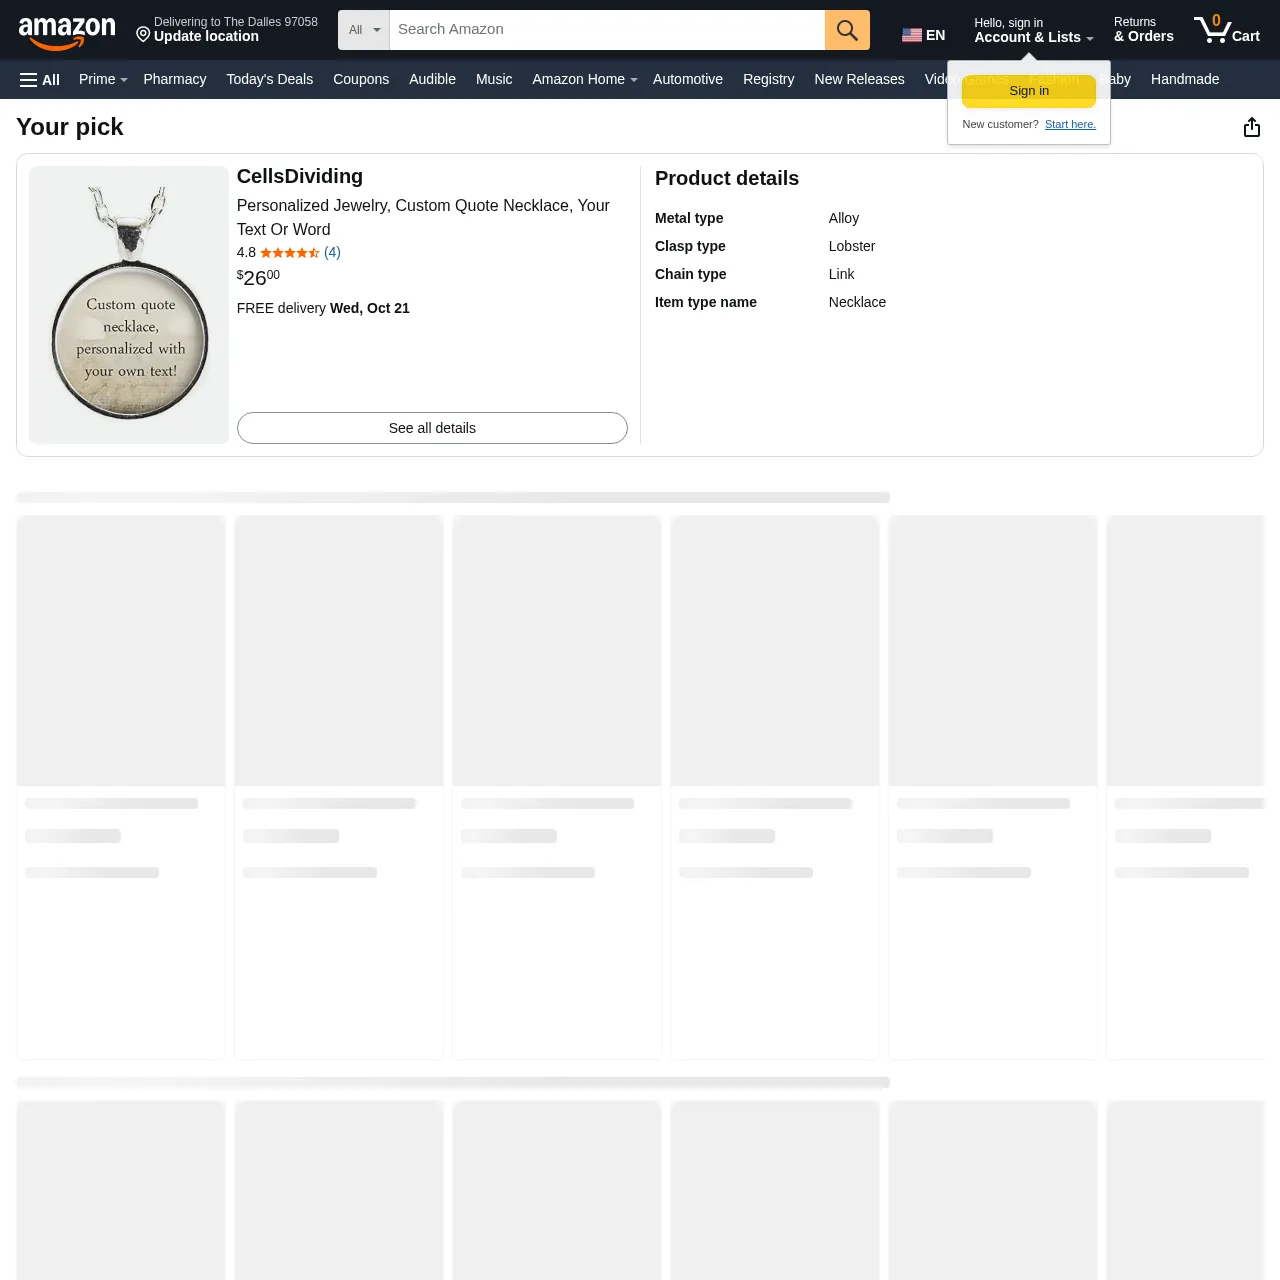Click the share icon beside Your pick

1252,127
